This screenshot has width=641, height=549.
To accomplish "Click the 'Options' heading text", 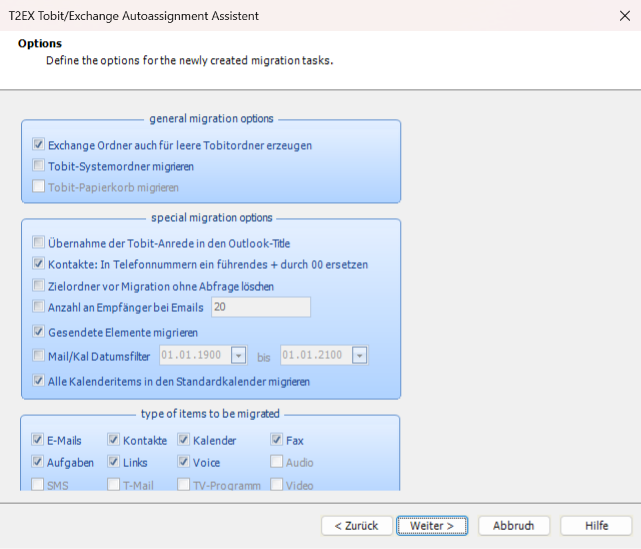I will [40, 43].
